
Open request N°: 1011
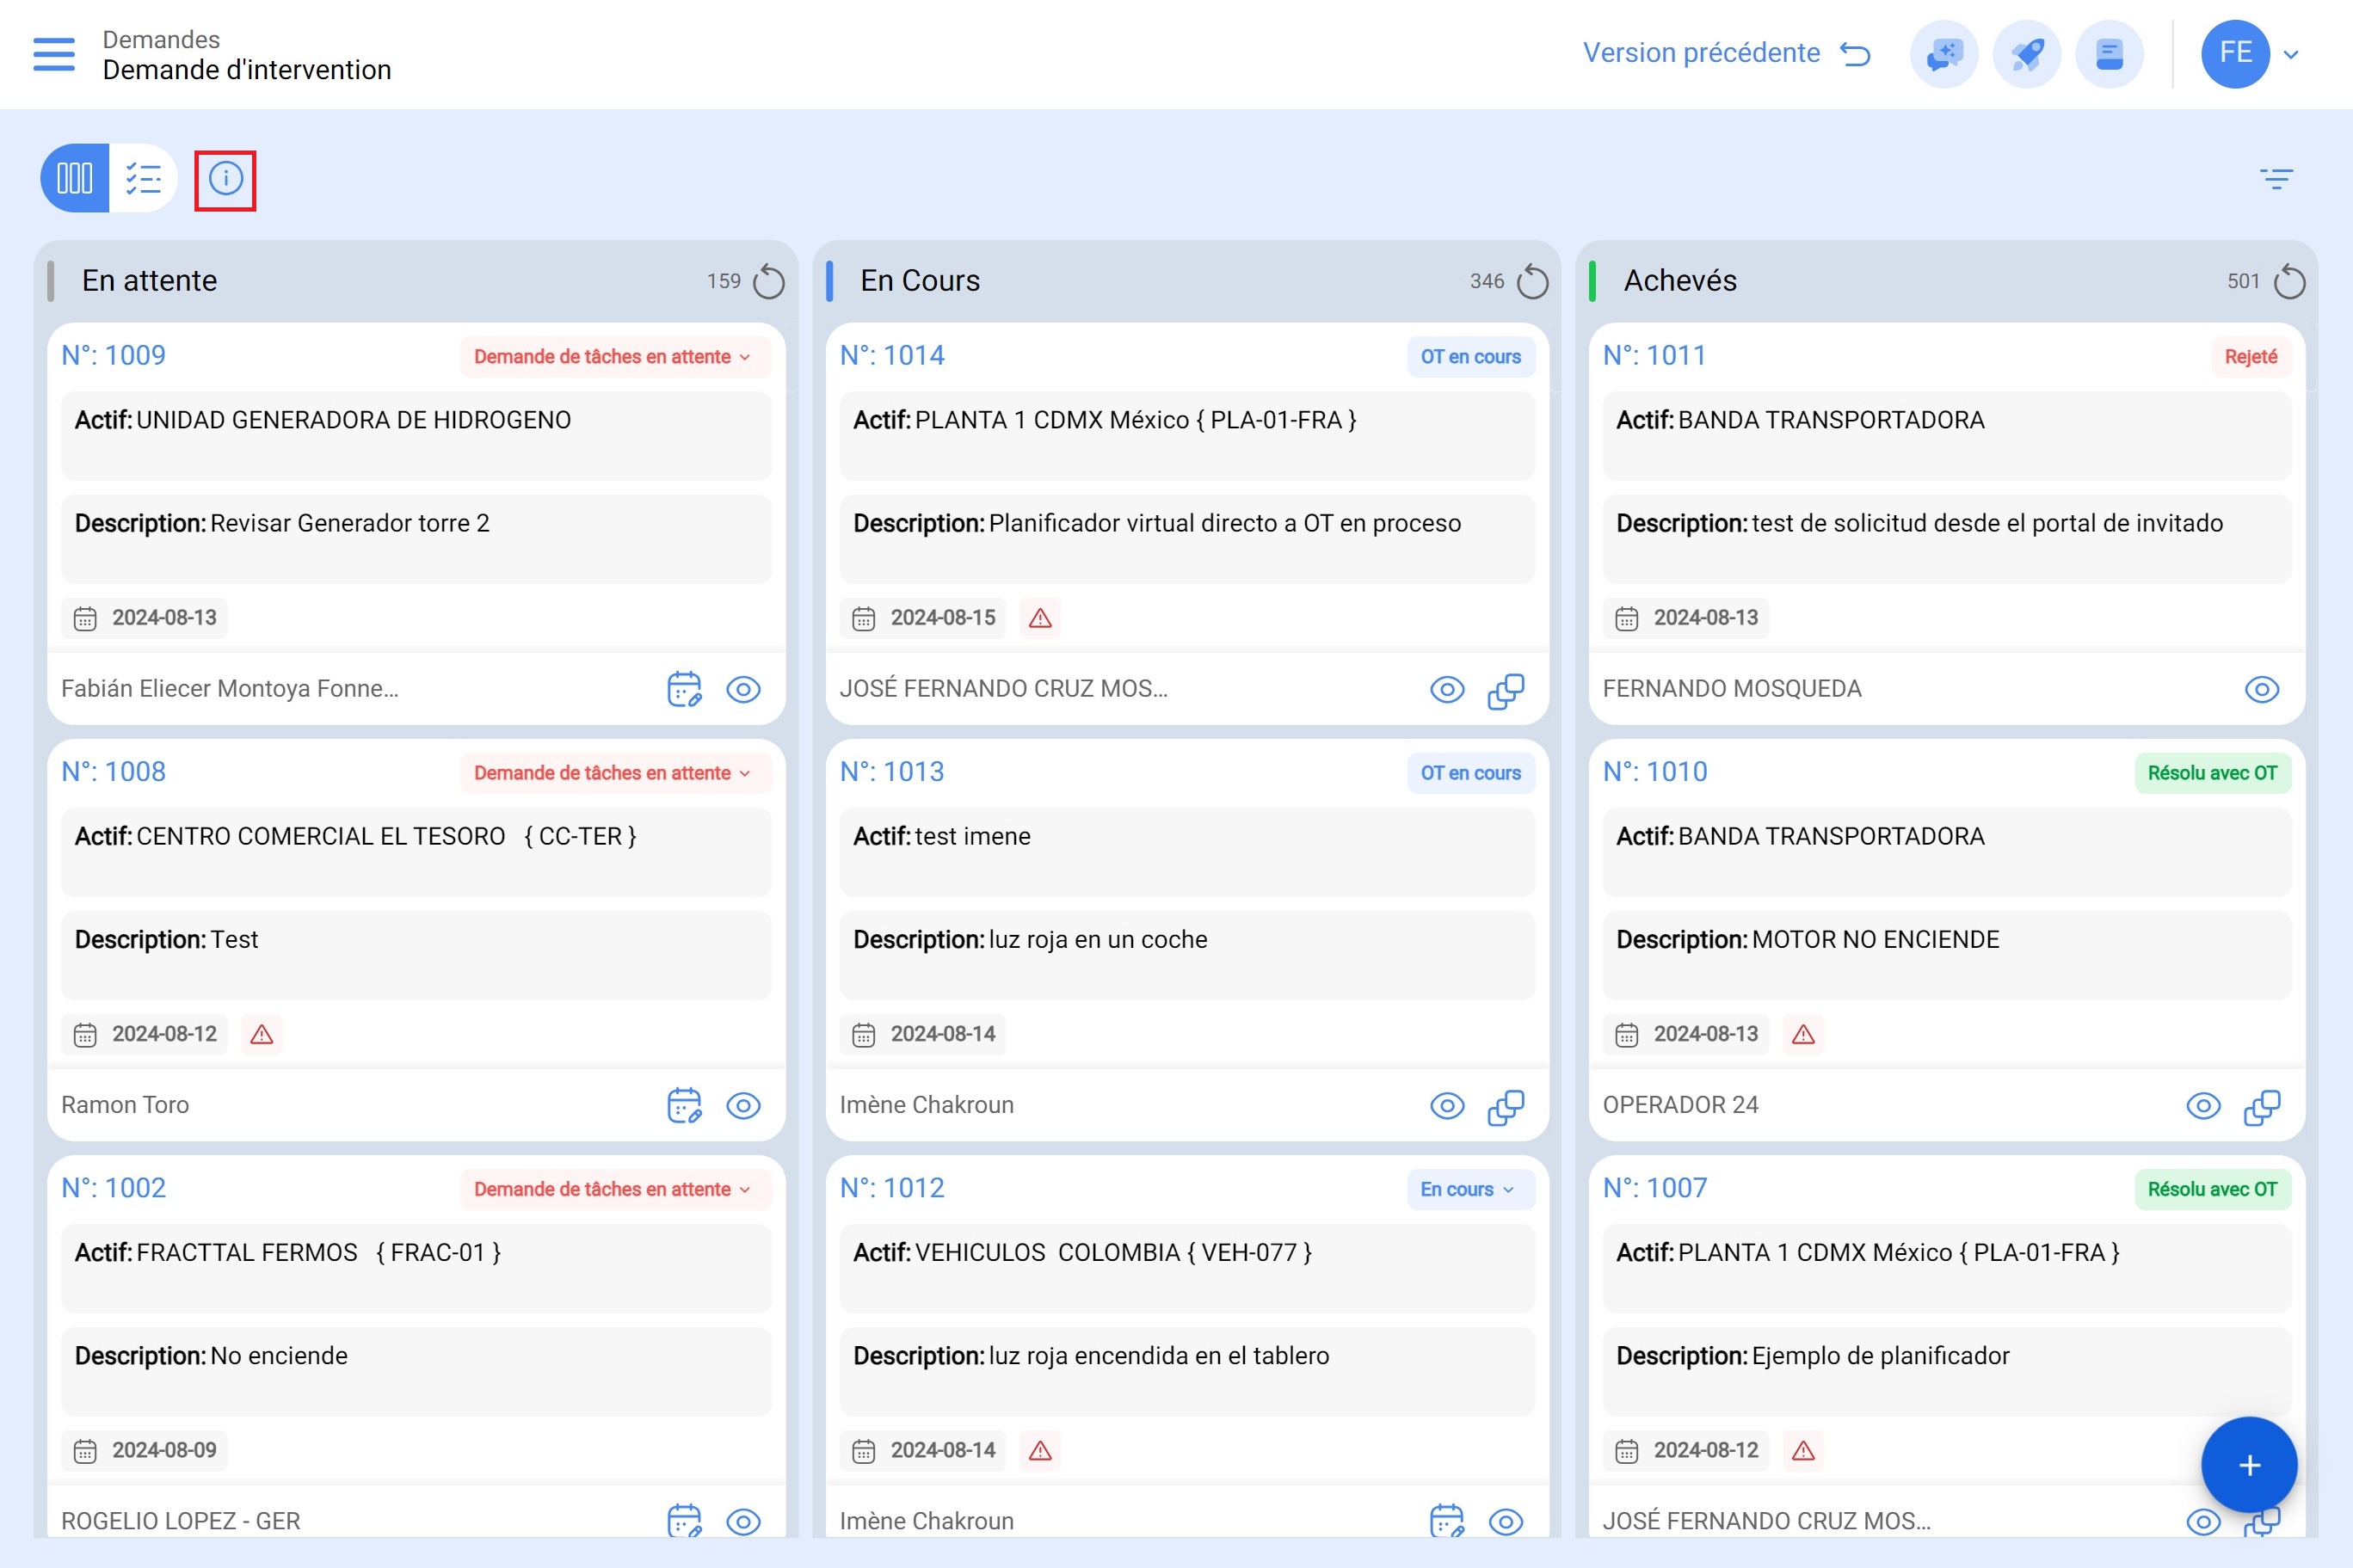pyautogui.click(x=1654, y=356)
